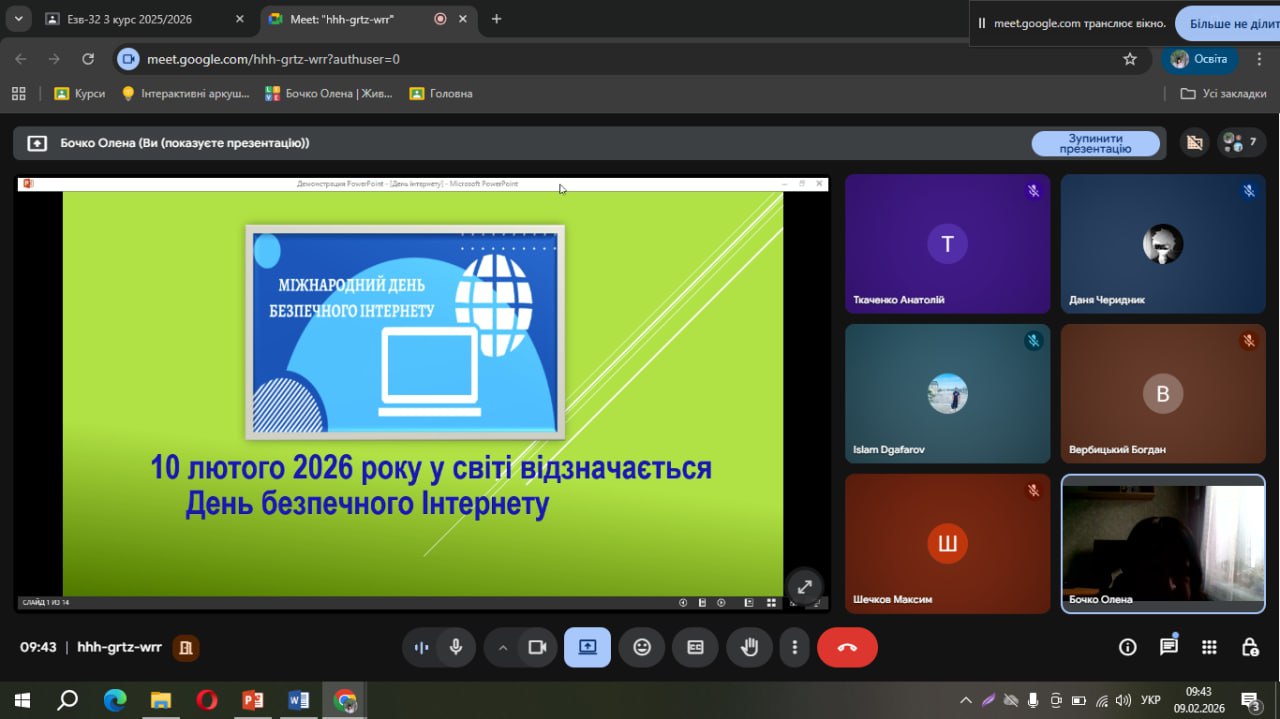Toggle the camera on or off
The image size is (1280, 719).
click(x=537, y=647)
